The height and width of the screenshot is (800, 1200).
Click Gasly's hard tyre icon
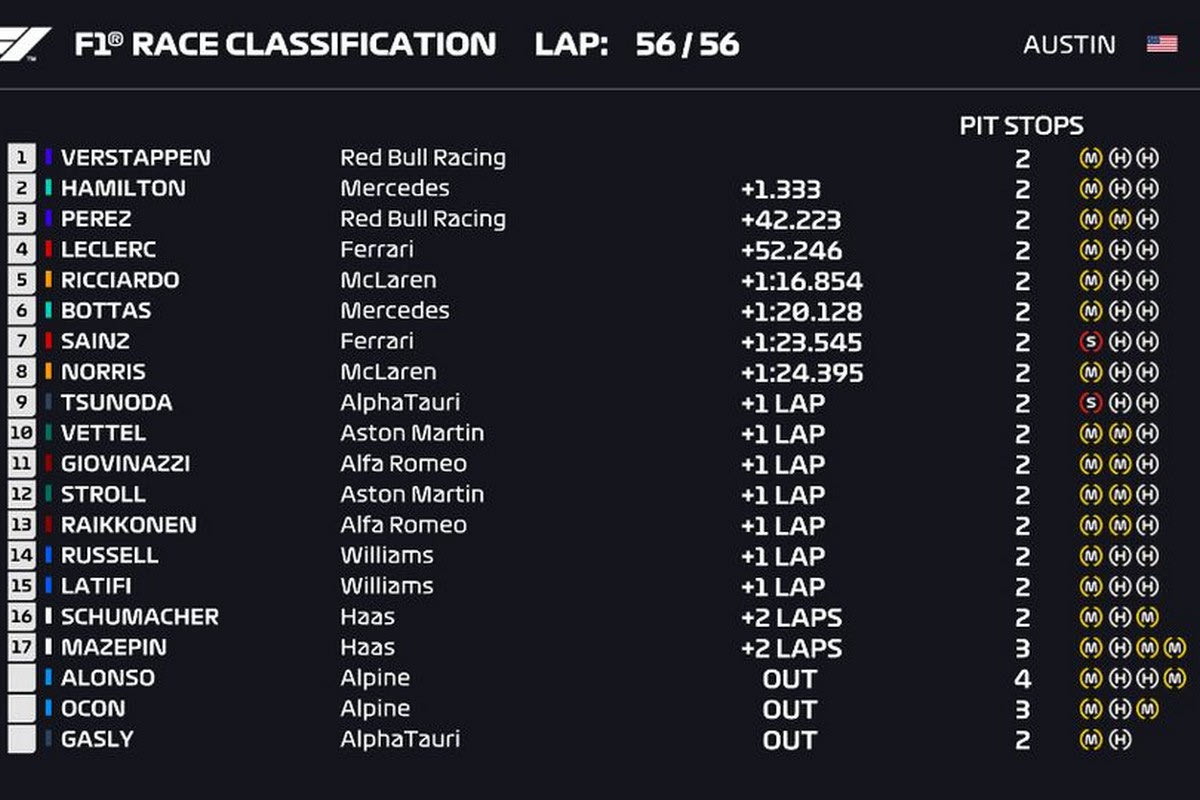pos(1120,740)
